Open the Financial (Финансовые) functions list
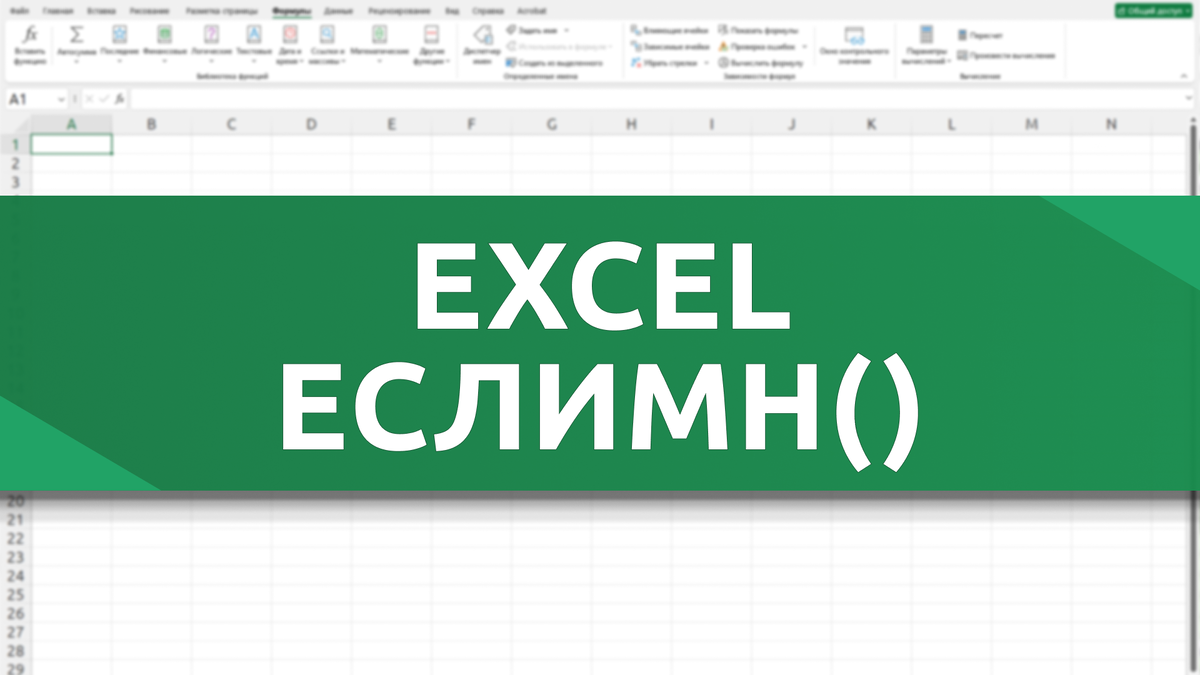Image resolution: width=1200 pixels, height=675 pixels. [x=163, y=44]
